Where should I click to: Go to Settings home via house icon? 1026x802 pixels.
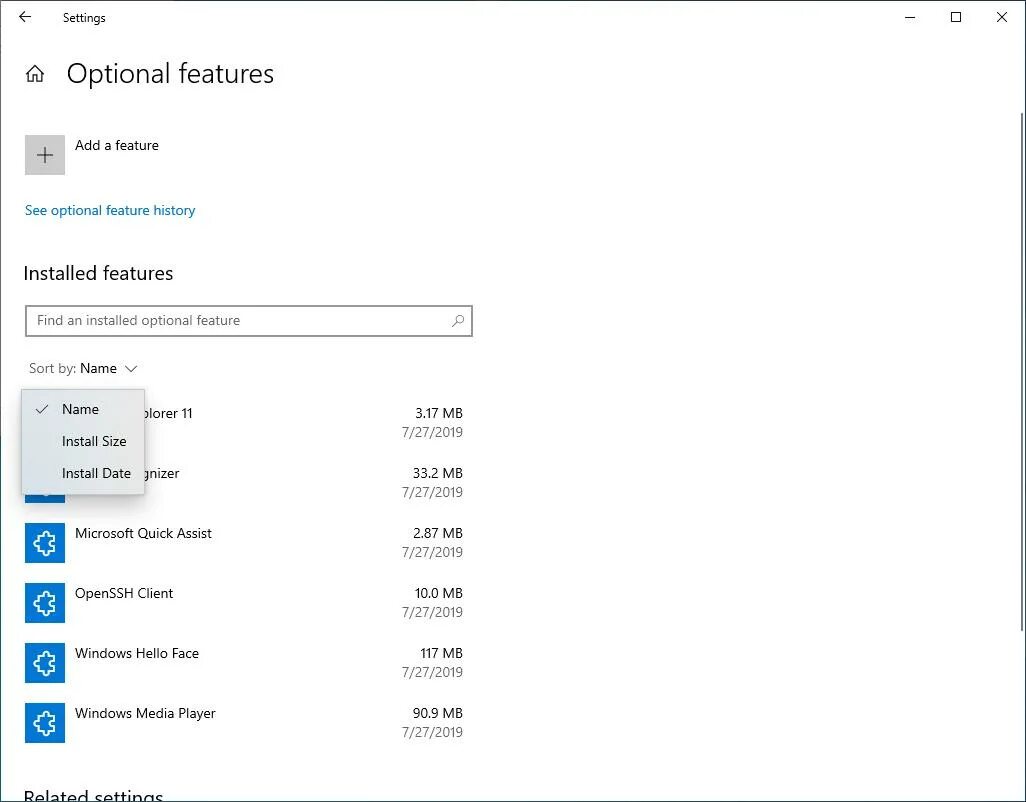click(35, 74)
